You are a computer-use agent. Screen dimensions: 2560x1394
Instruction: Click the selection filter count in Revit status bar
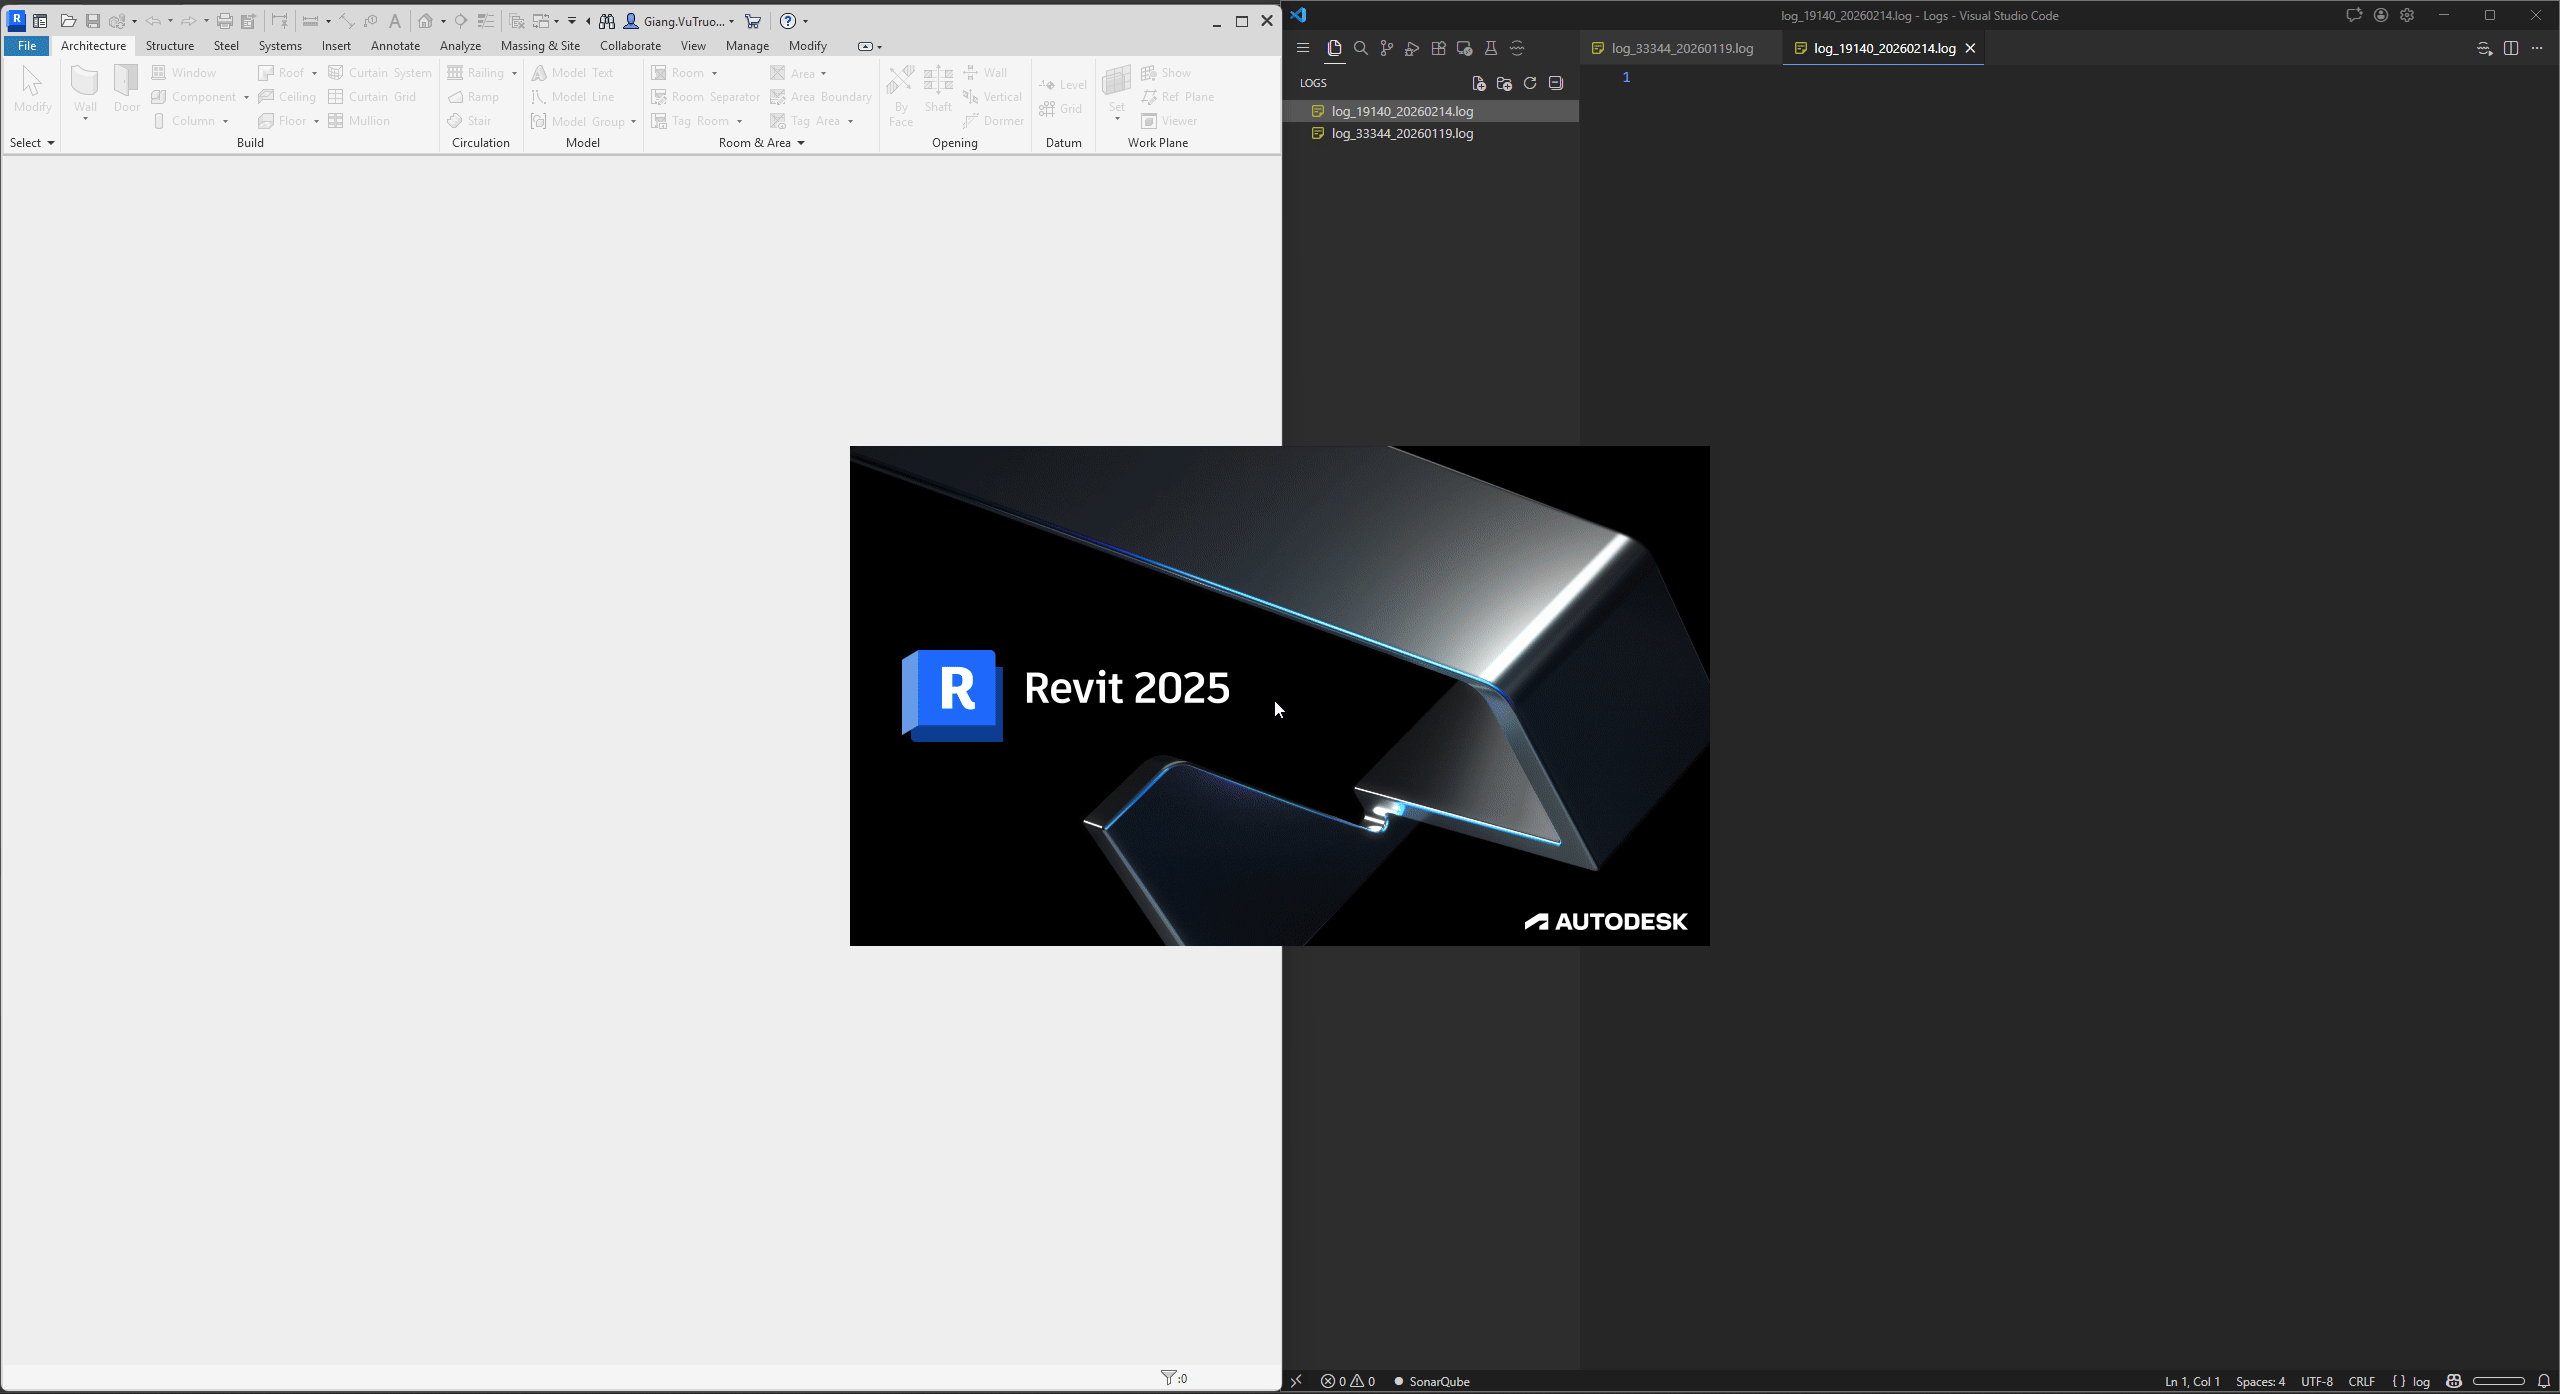pos(1174,1378)
